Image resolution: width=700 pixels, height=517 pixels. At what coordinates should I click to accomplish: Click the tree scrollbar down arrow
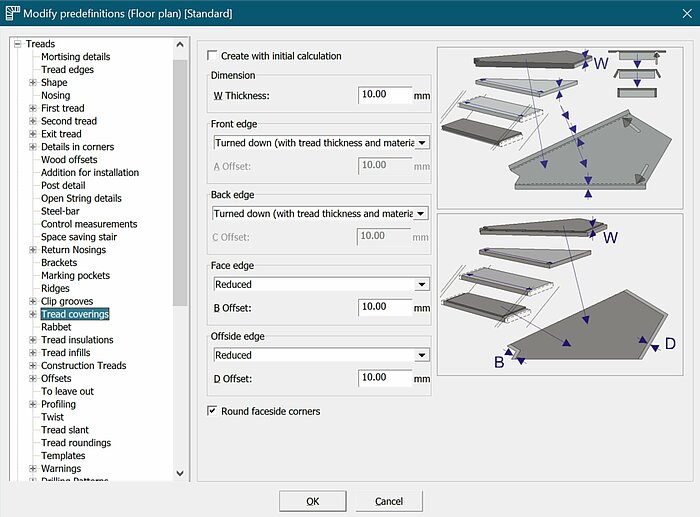tap(180, 474)
